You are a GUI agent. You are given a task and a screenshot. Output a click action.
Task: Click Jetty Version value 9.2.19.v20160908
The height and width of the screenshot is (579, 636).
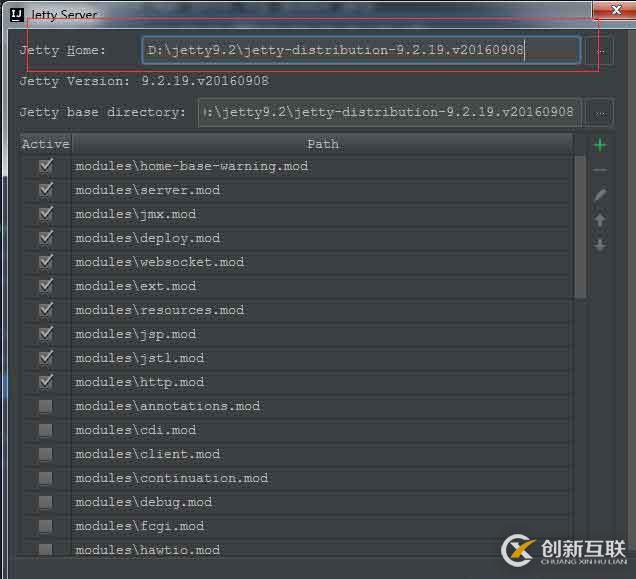(x=205, y=81)
